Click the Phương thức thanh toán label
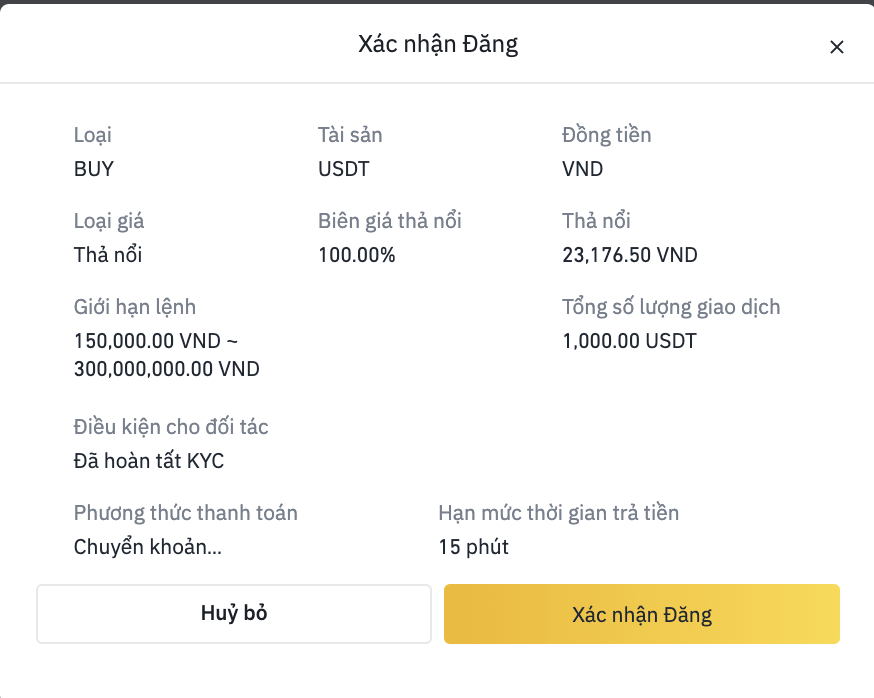874x698 pixels. [186, 513]
